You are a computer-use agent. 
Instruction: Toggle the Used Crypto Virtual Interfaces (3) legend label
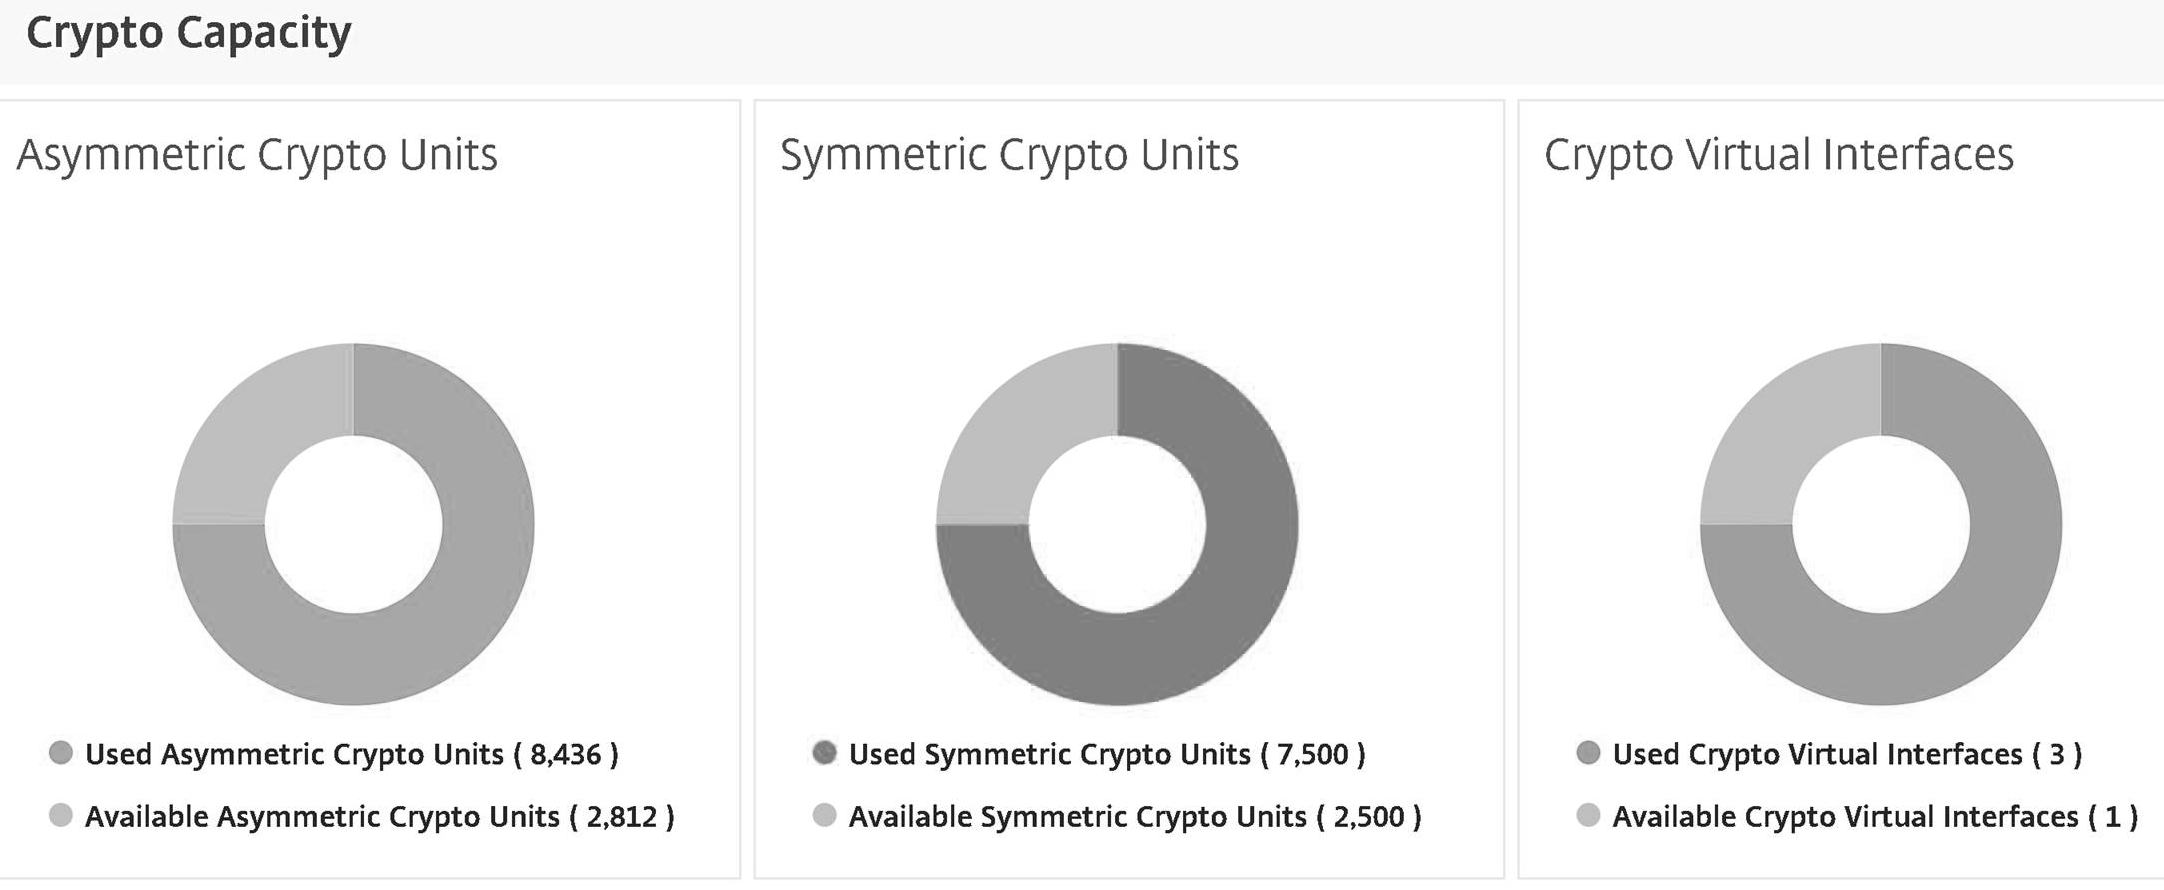(1847, 754)
